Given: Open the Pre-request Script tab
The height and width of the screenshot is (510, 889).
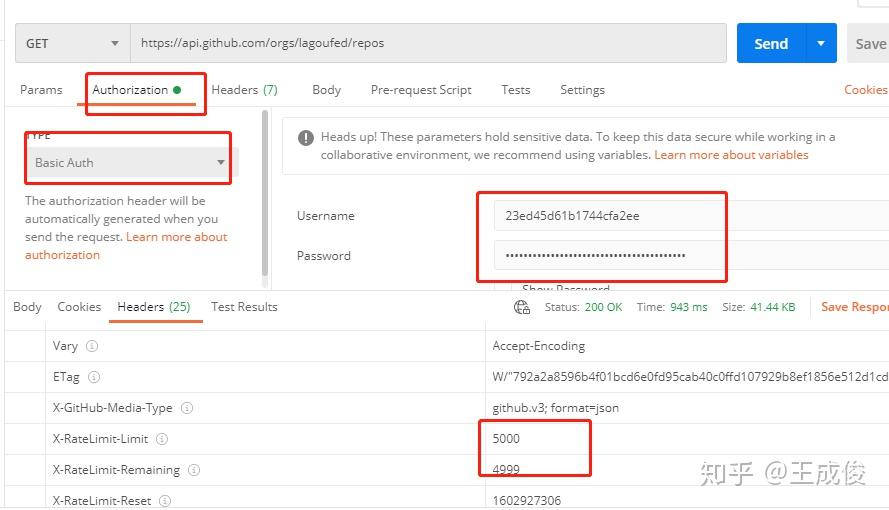Looking at the screenshot, I should [421, 90].
